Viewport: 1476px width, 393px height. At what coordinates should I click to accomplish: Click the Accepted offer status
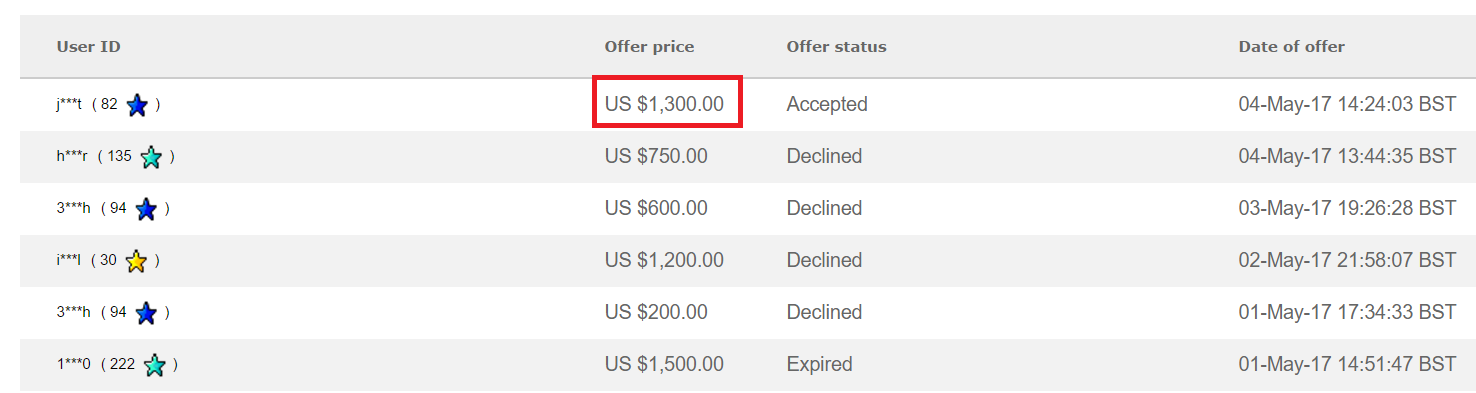[827, 104]
